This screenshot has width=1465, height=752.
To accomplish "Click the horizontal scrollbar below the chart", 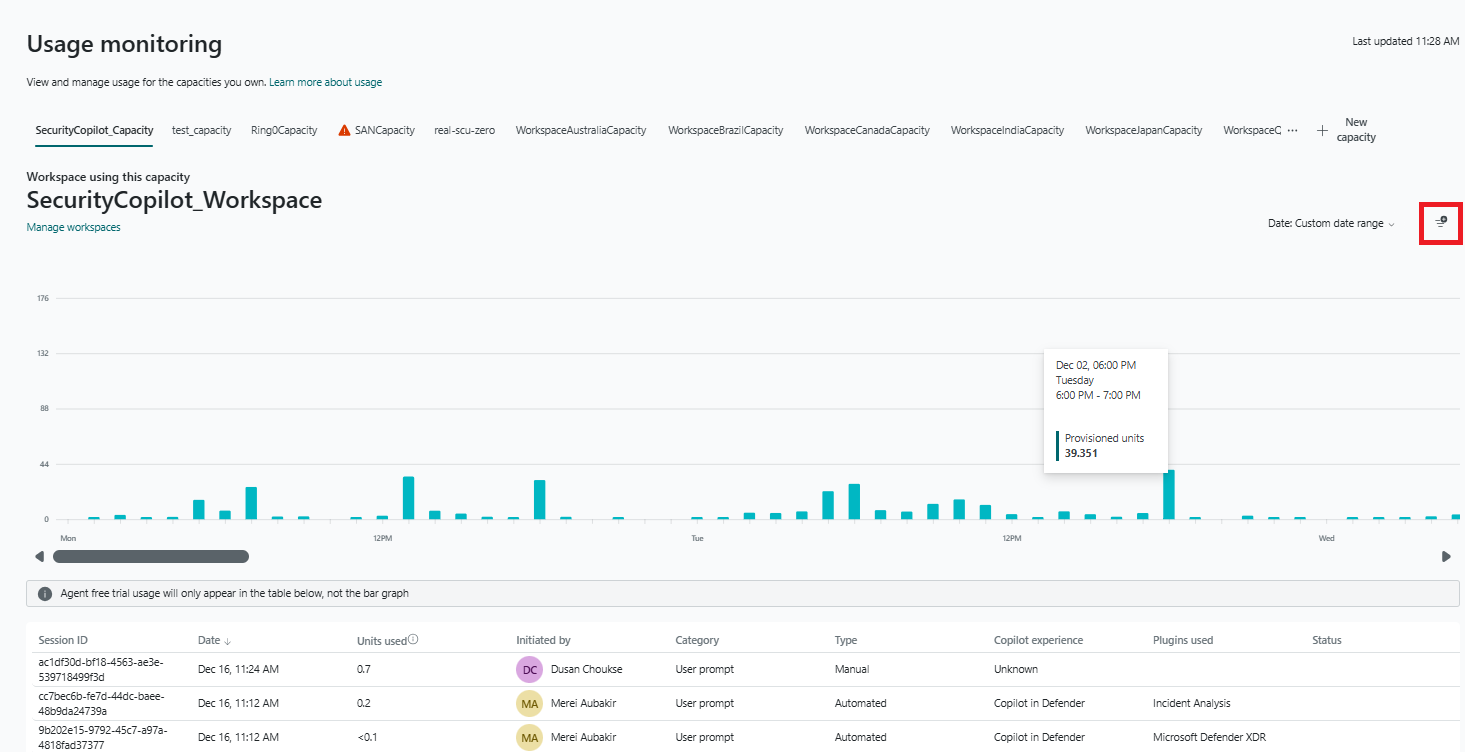I will pos(150,555).
